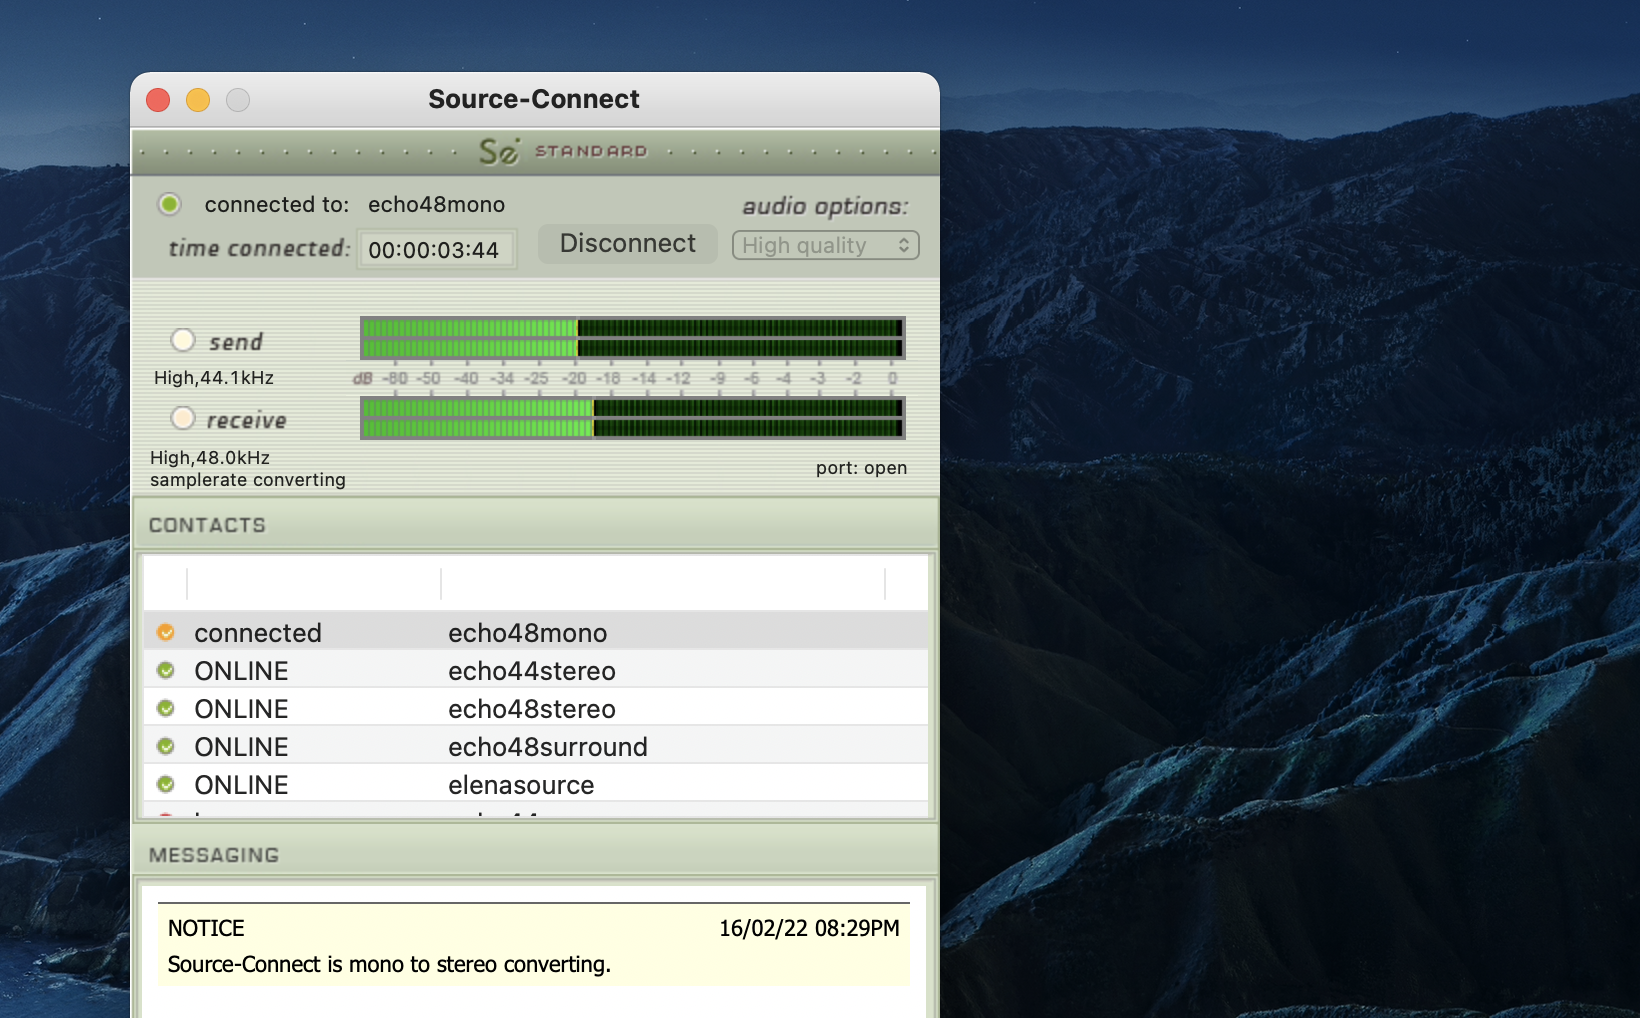Click the receive audio level meter
This screenshot has height=1018, width=1640.
(x=632, y=418)
